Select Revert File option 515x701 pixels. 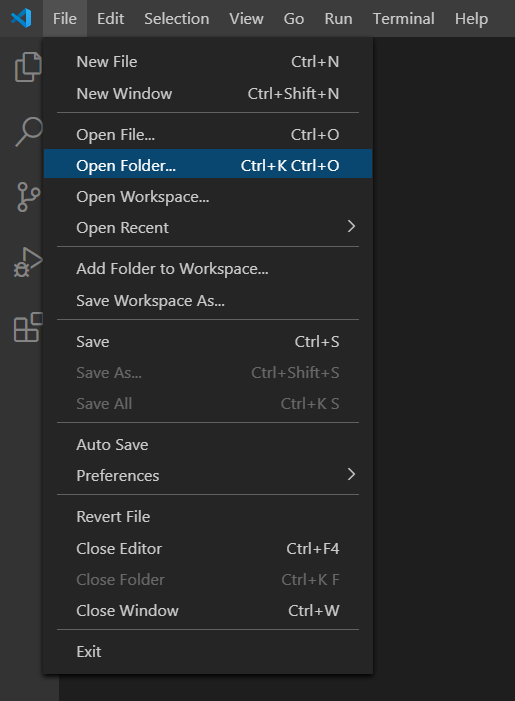point(208,517)
